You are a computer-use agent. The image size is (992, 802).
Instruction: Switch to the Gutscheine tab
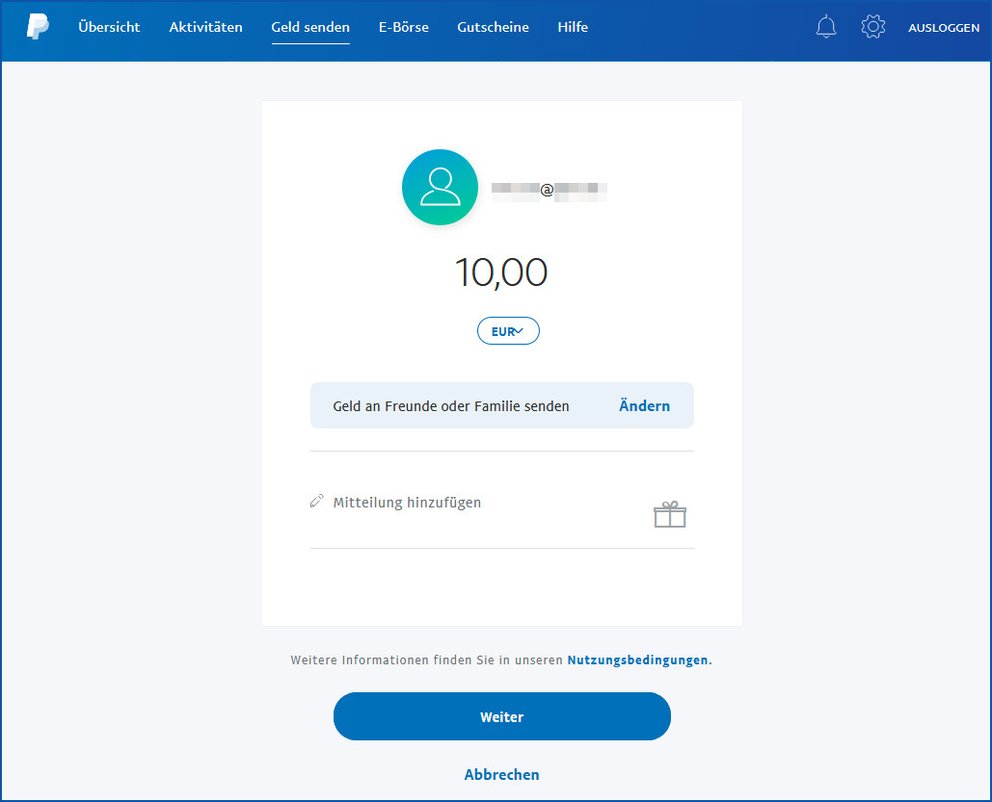[x=493, y=27]
